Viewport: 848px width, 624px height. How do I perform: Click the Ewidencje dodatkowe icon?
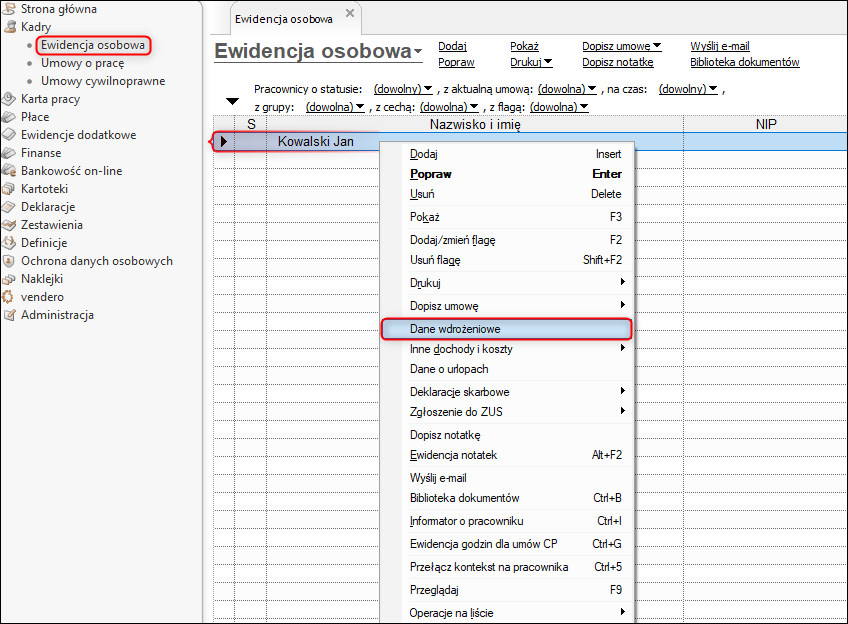(9, 135)
